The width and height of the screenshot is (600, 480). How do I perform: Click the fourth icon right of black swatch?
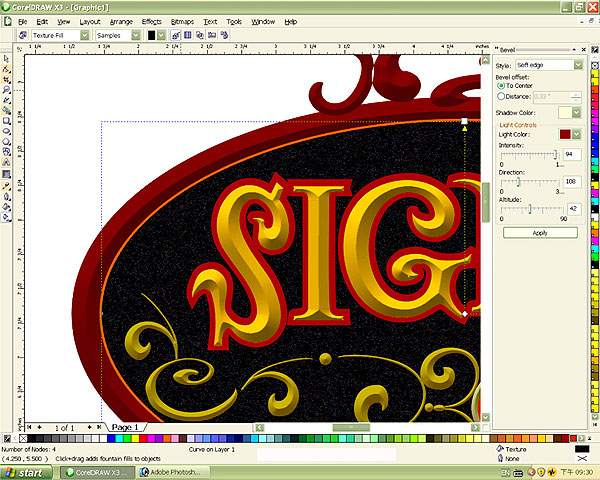tap(212, 35)
